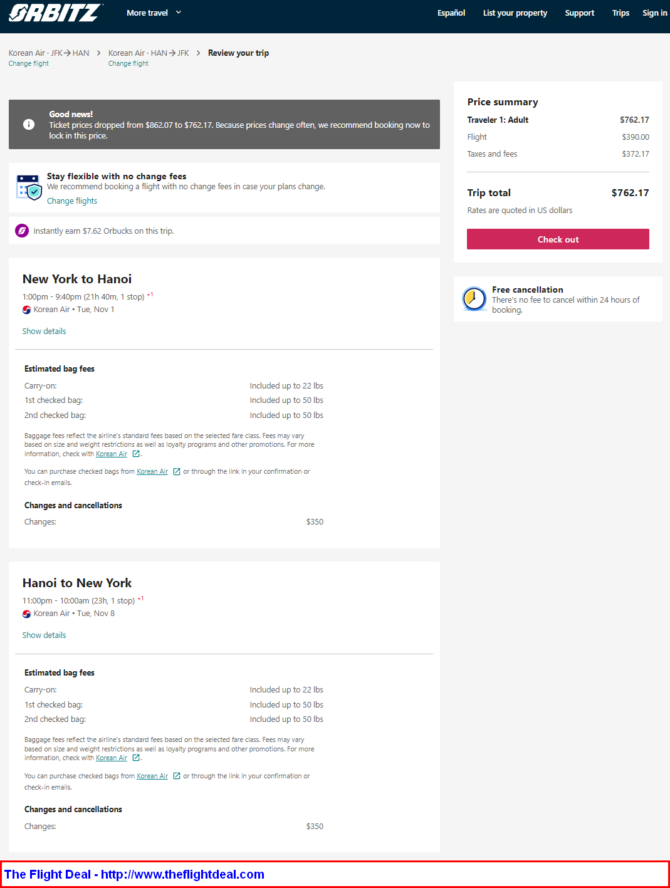Open the Trips menu item

coord(620,13)
